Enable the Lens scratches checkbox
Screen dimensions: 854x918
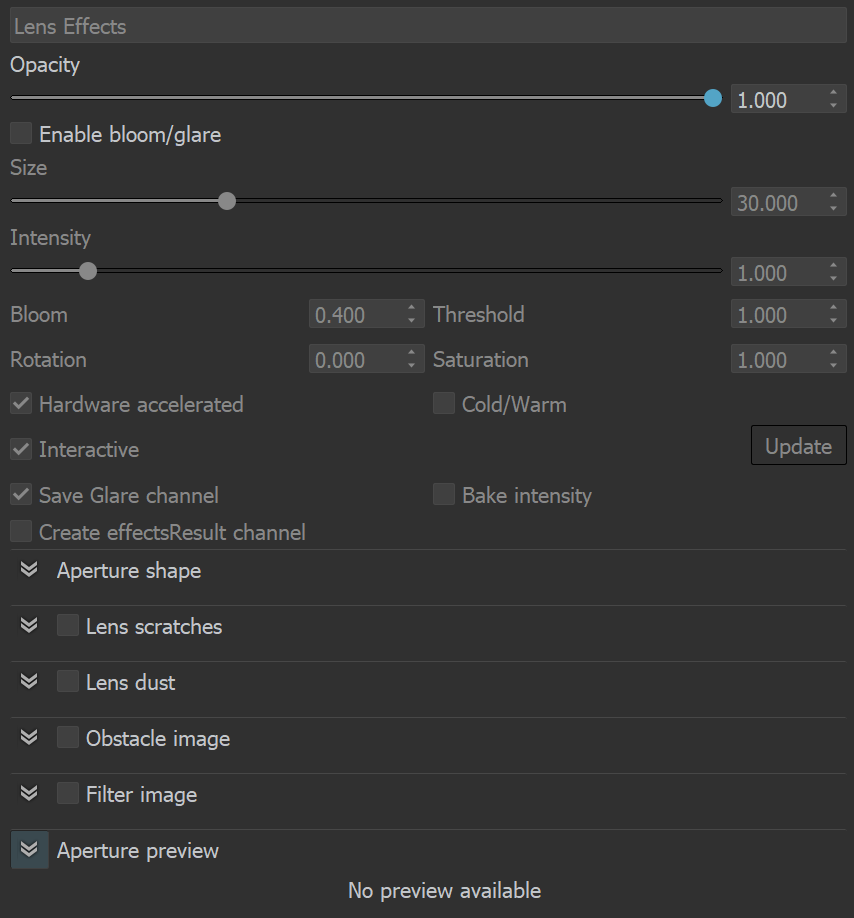pos(67,625)
